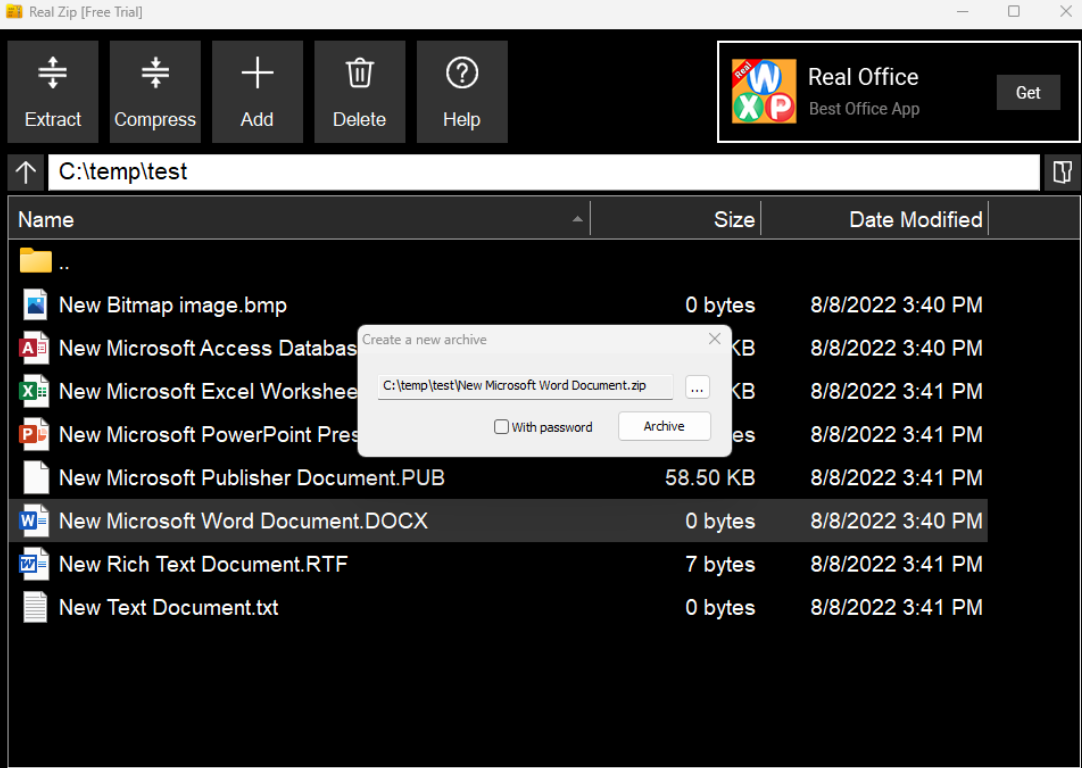Click the C:\temp\test address bar
Screen dimensions: 1082x768
pyautogui.click(x=543, y=172)
